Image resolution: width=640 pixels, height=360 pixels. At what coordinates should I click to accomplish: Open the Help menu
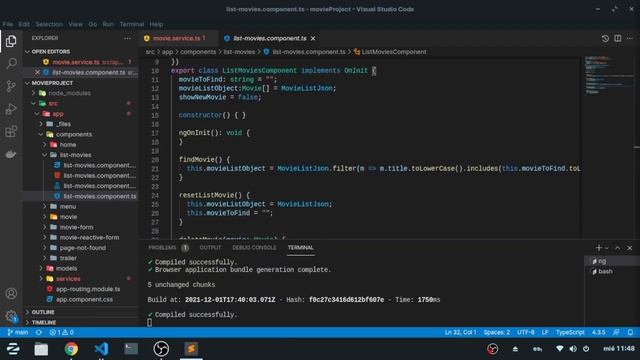coord(156,24)
